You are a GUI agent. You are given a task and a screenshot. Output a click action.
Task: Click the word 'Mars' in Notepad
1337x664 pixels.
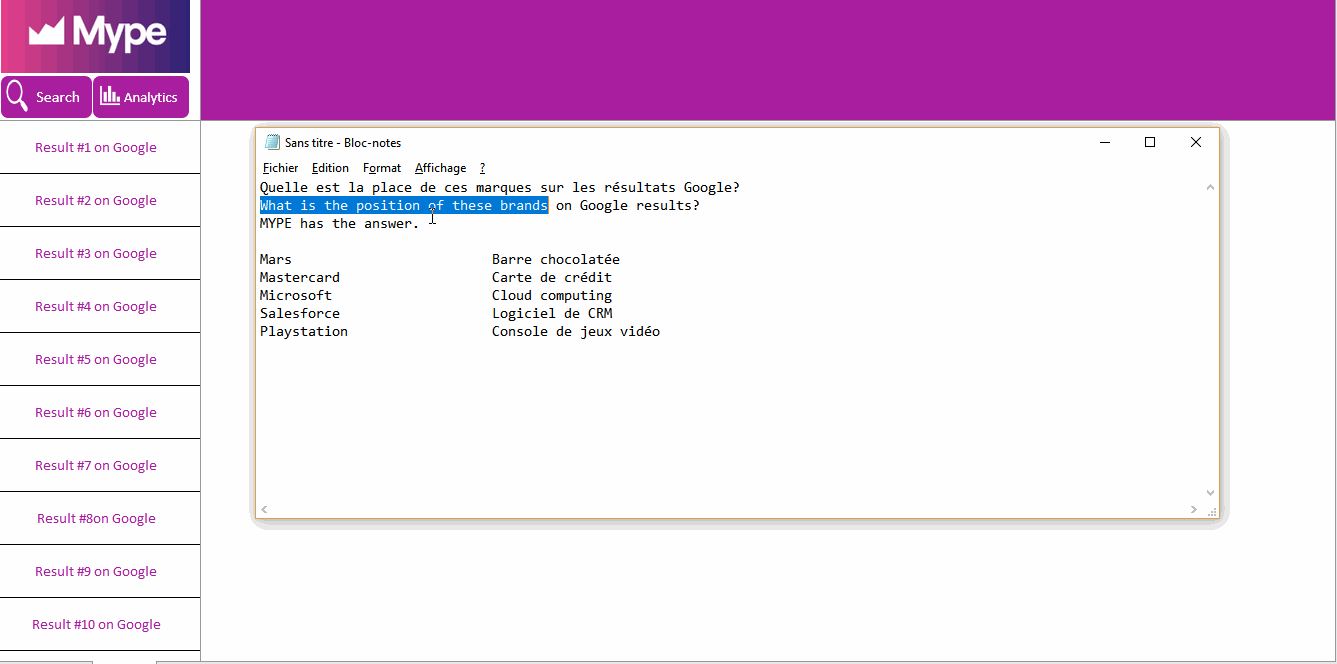276,259
